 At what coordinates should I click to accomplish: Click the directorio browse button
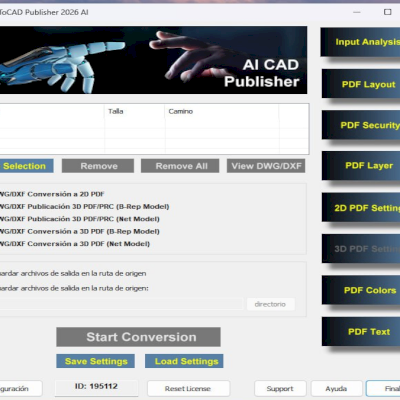(x=270, y=304)
